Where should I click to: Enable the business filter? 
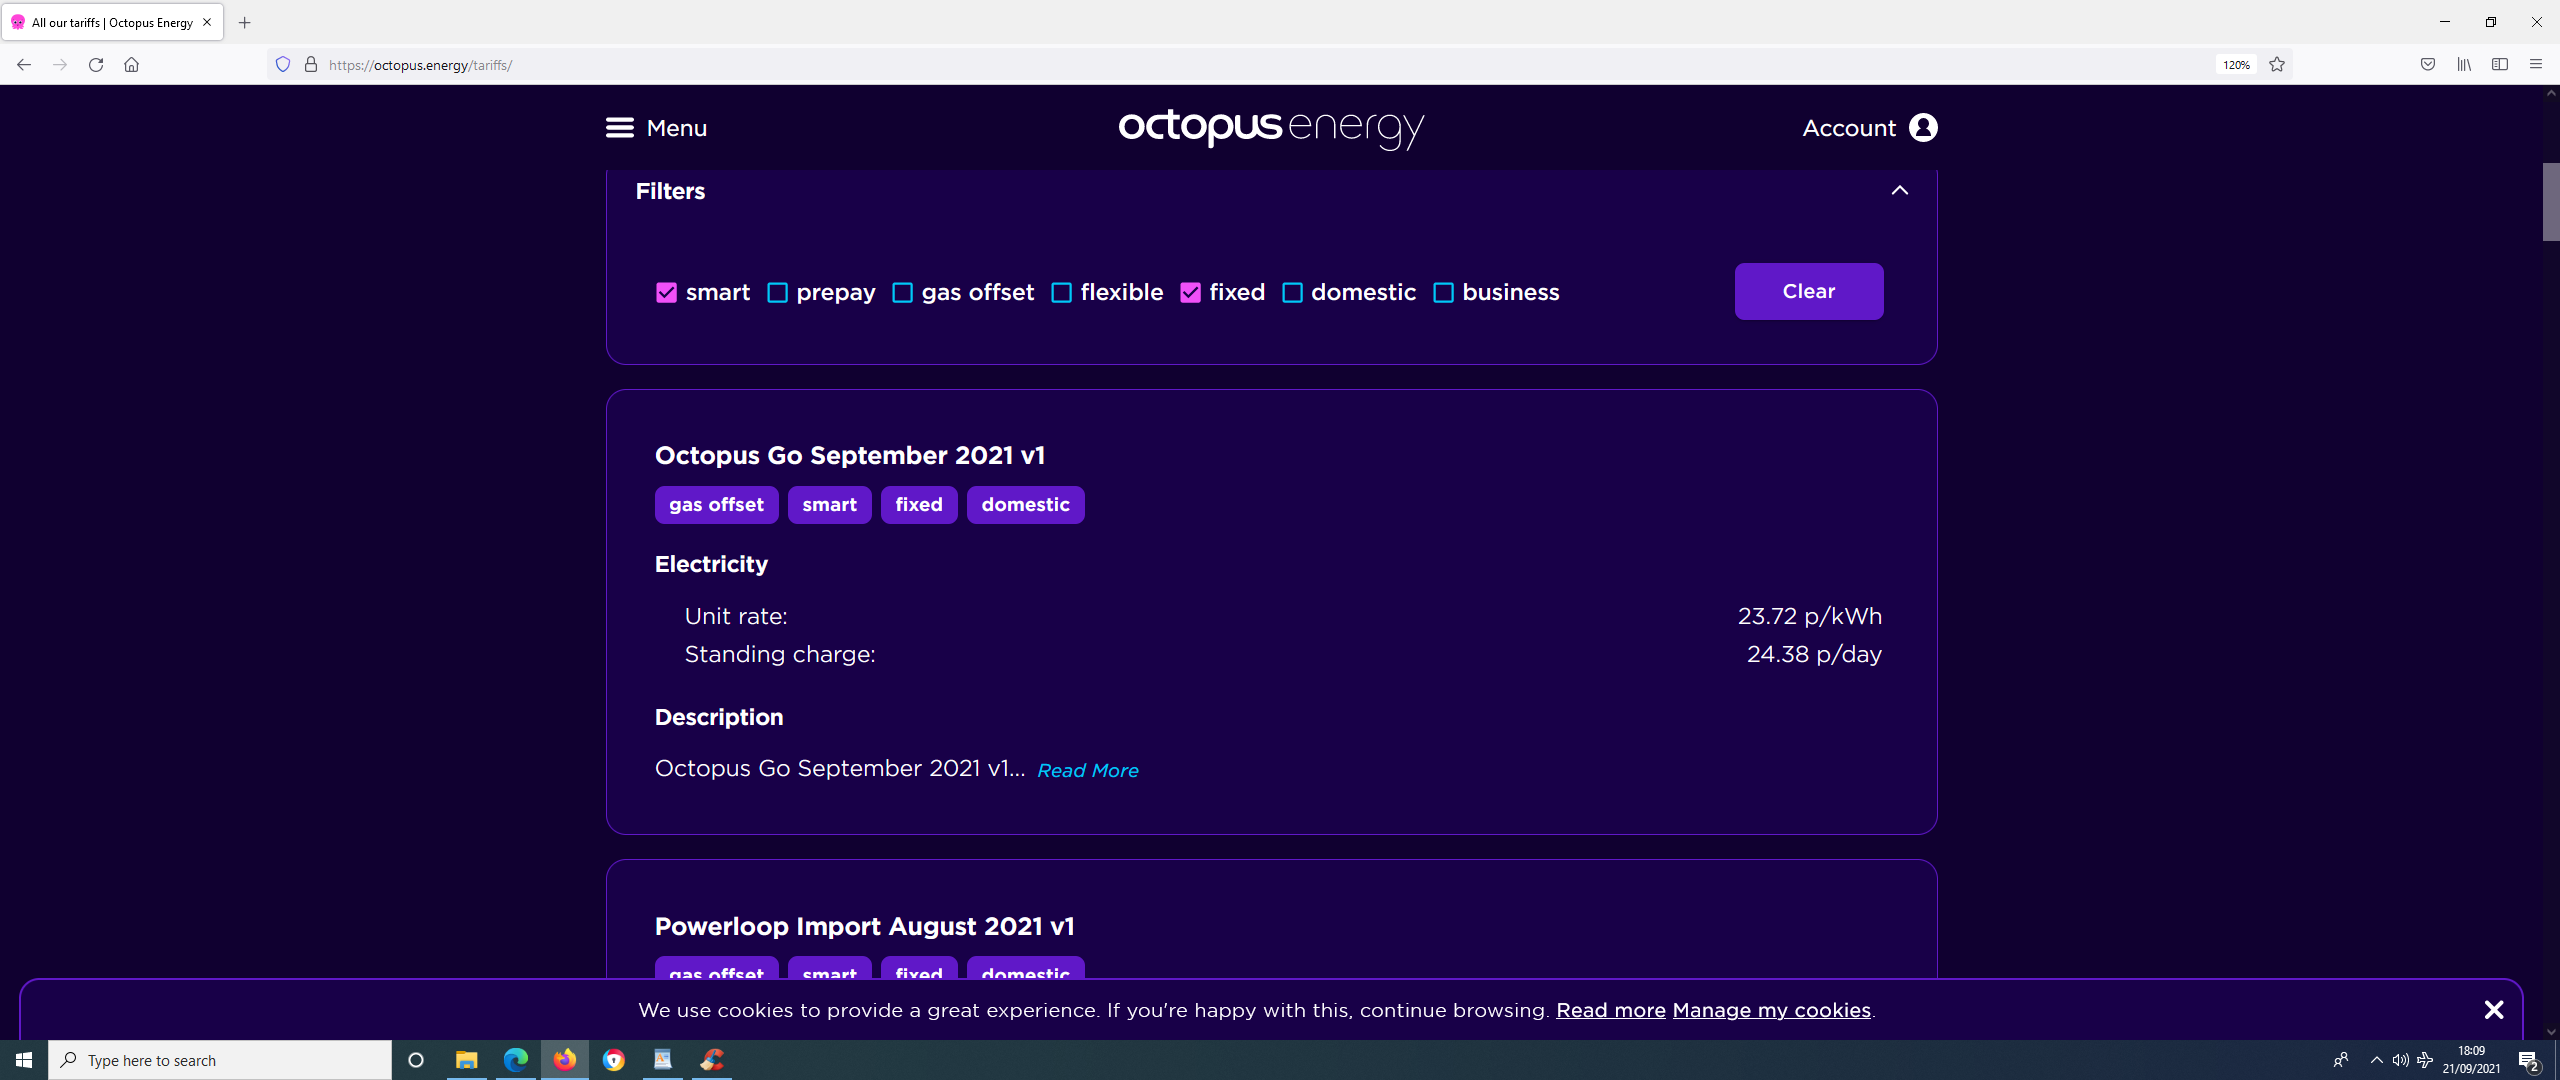point(1443,293)
